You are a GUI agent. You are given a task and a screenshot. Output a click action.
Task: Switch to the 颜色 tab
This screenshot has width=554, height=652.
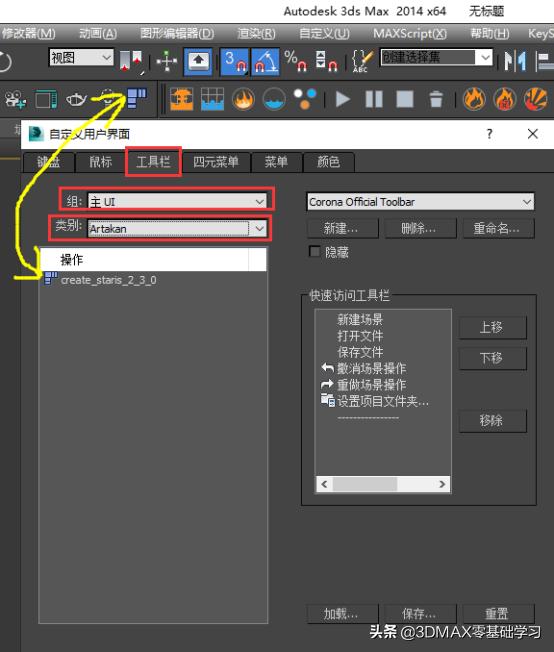coord(329,162)
